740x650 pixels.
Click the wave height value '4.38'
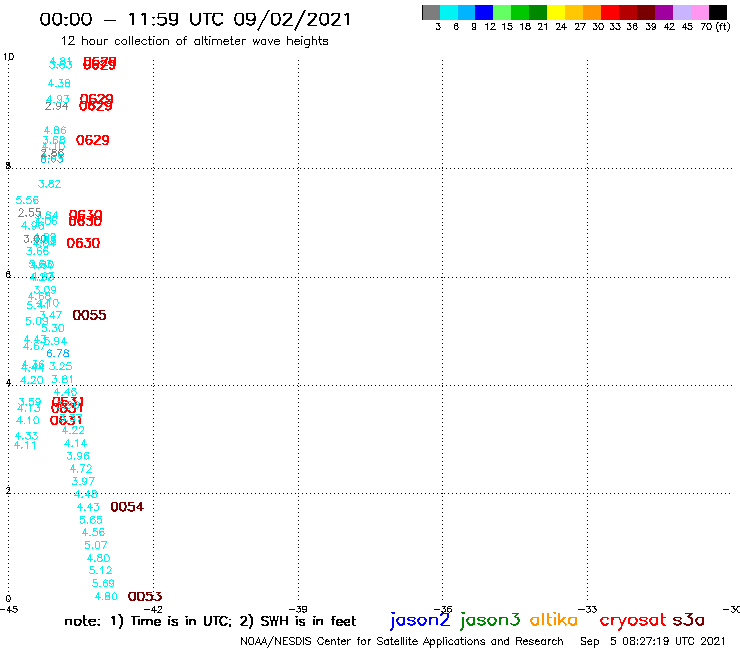point(59,83)
